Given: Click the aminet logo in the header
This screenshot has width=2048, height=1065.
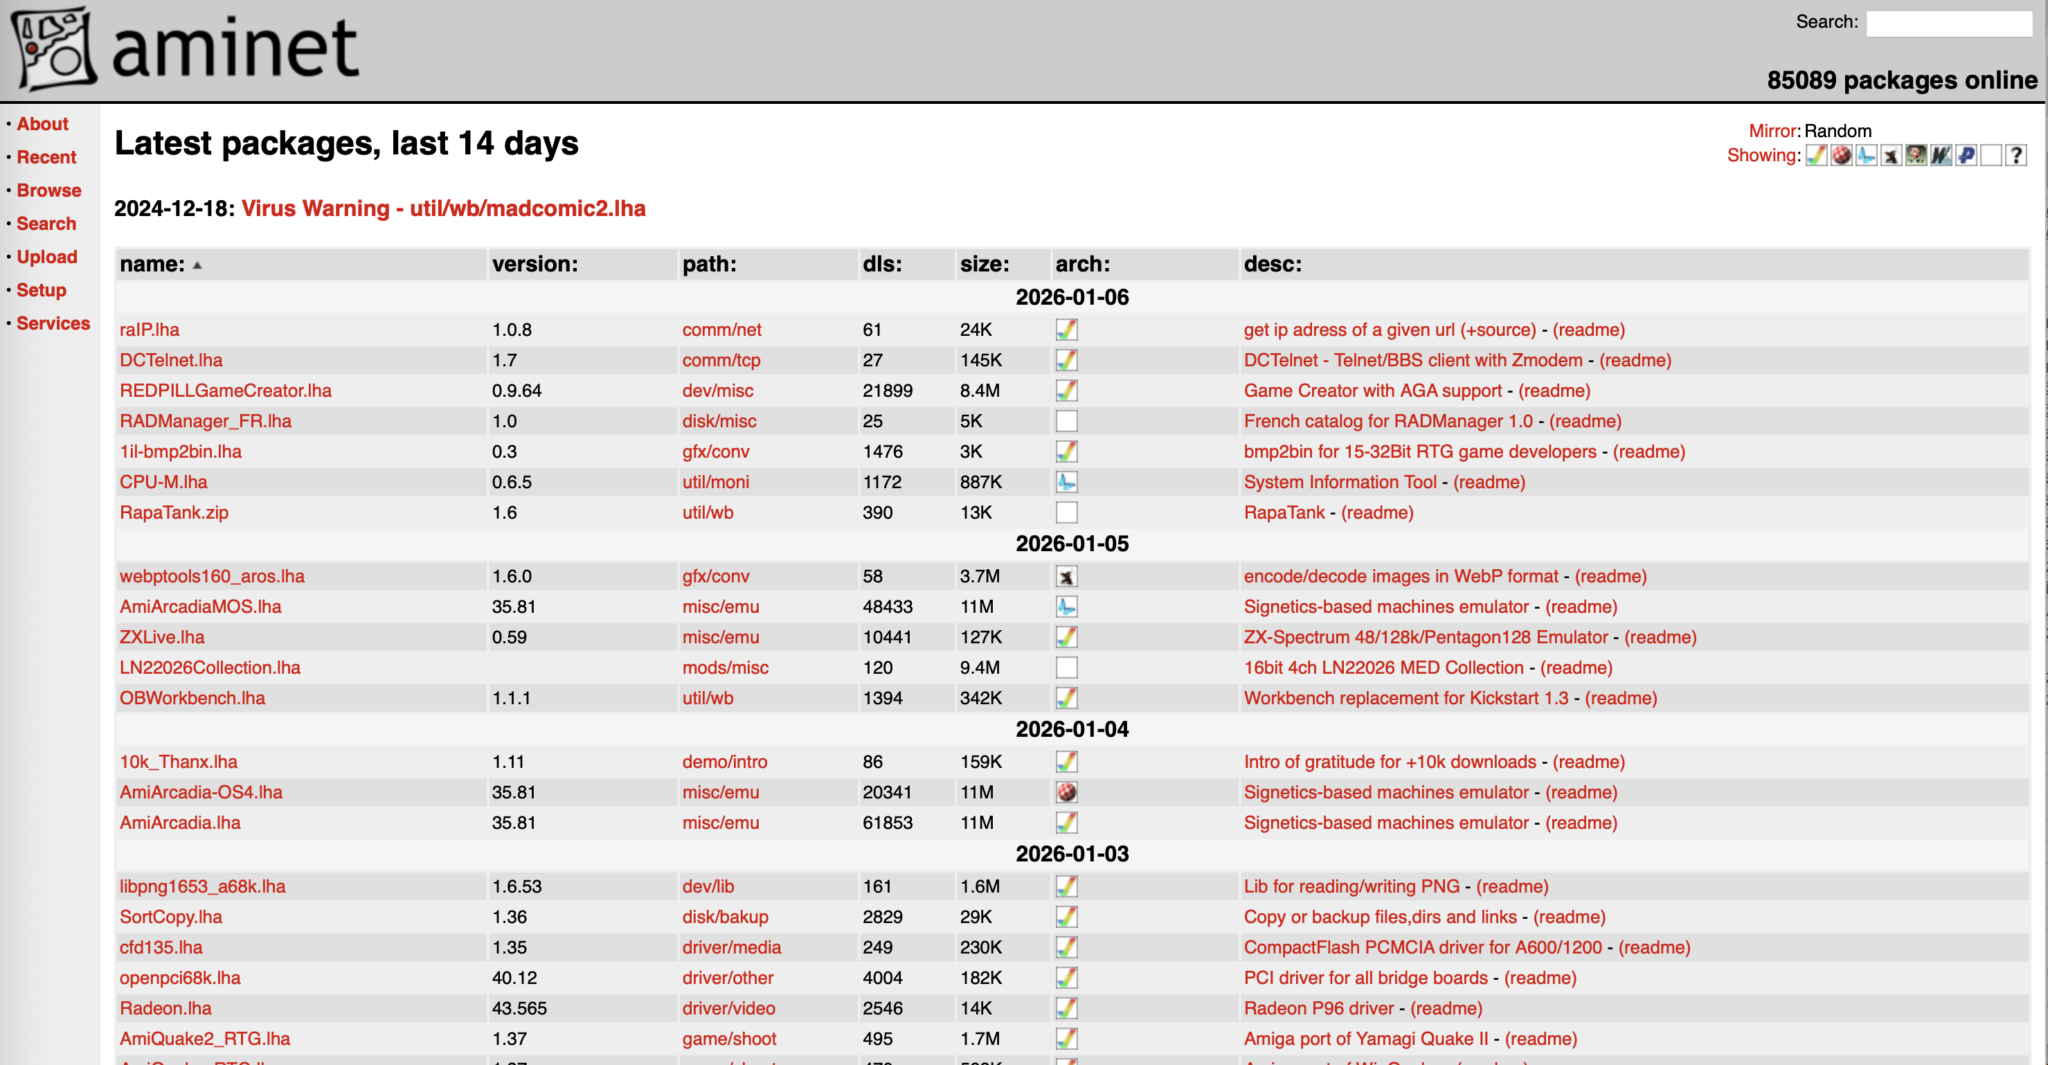Looking at the screenshot, I should point(186,48).
